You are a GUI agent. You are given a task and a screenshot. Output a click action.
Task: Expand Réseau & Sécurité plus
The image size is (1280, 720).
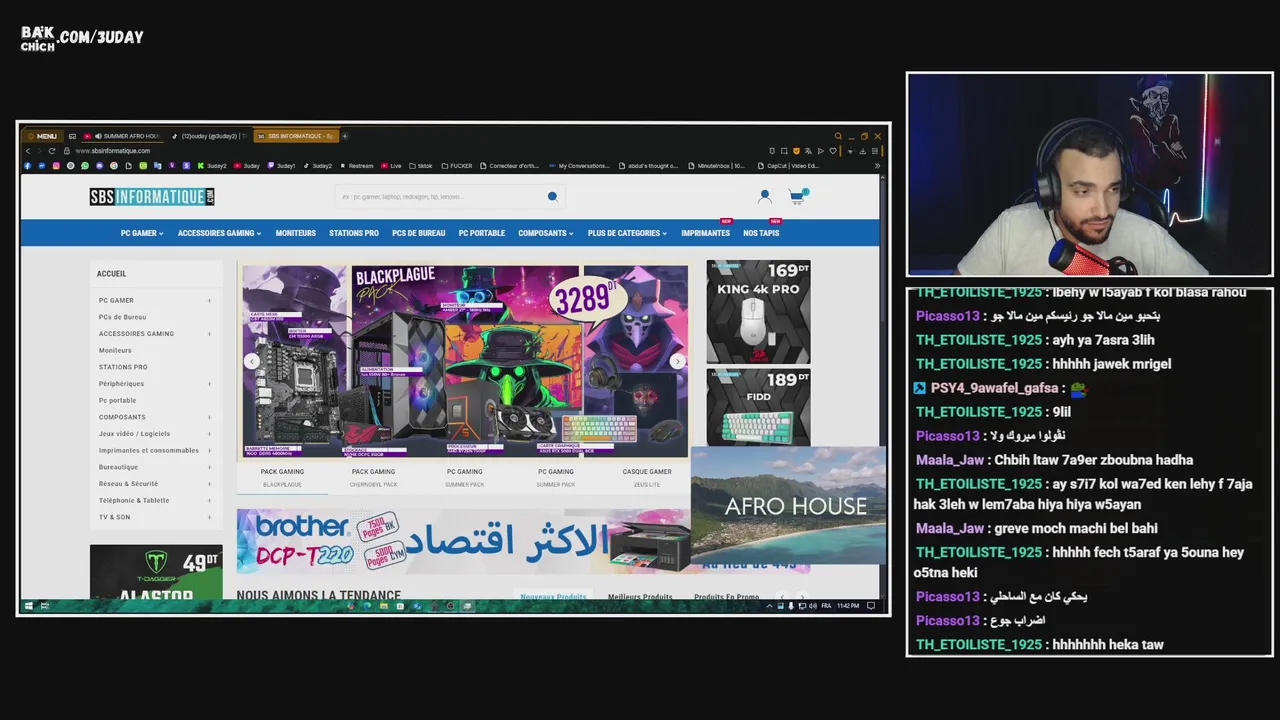coord(209,484)
